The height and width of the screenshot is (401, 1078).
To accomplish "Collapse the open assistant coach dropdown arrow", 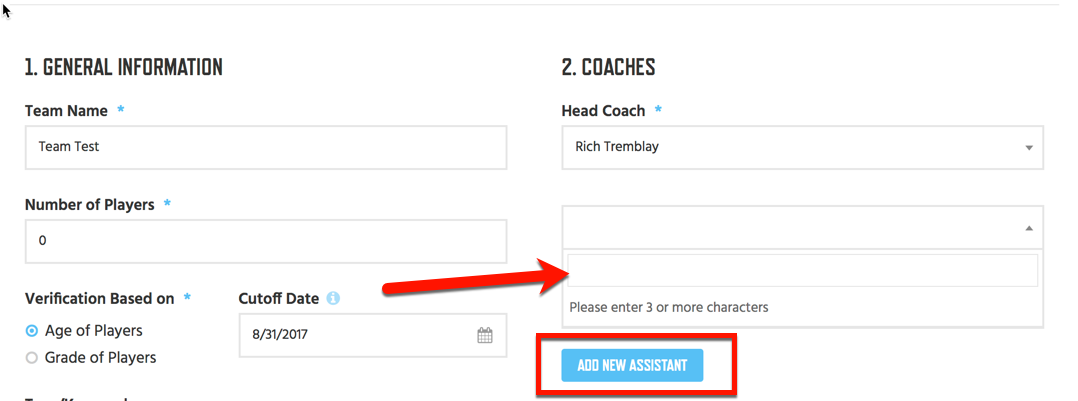I will tap(1028, 228).
